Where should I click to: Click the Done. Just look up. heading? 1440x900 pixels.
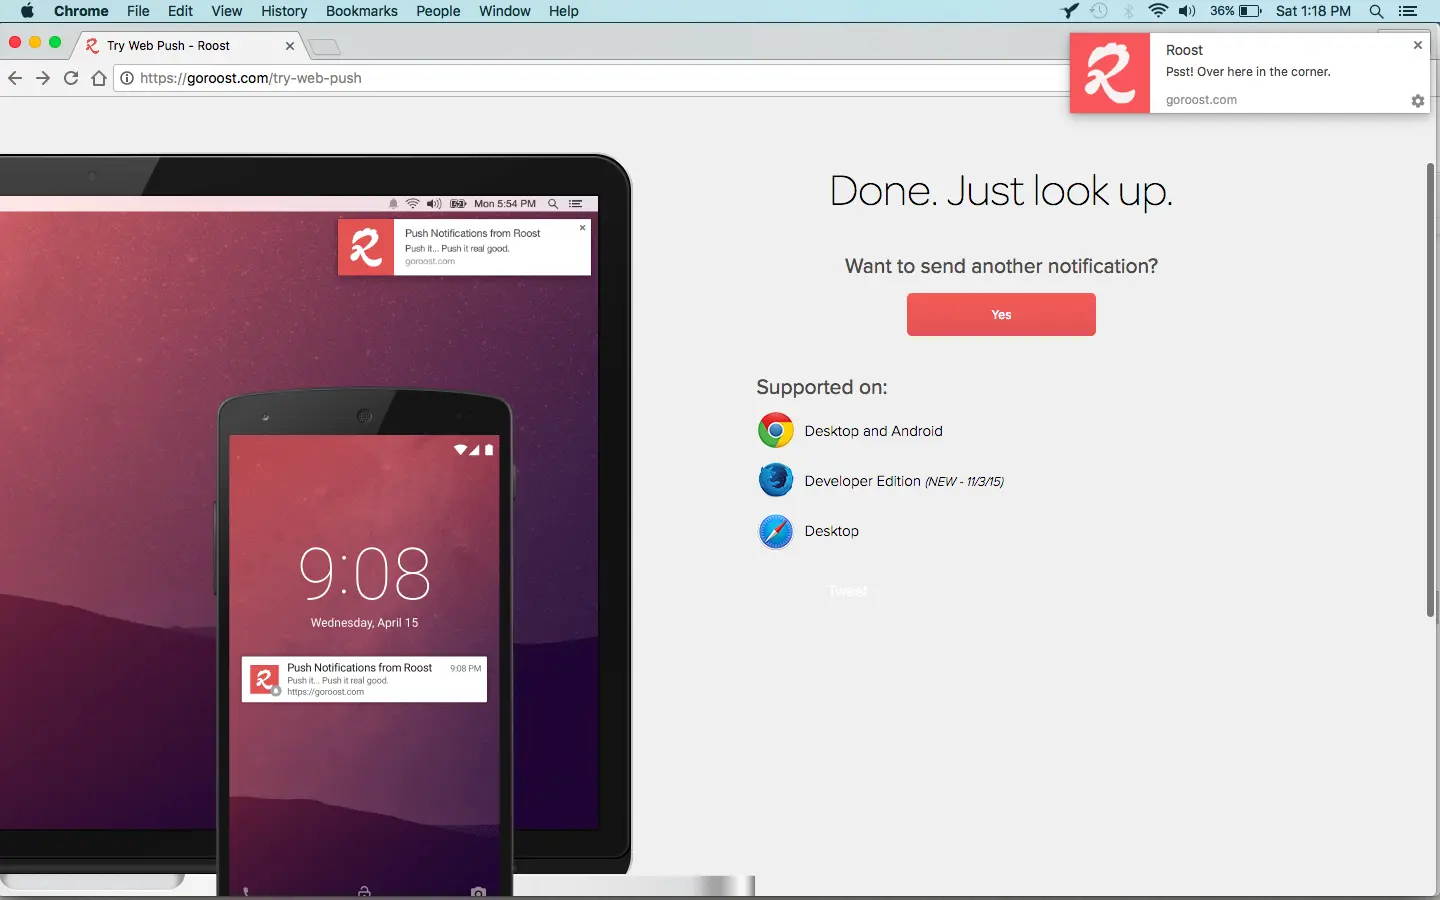pos(1001,191)
